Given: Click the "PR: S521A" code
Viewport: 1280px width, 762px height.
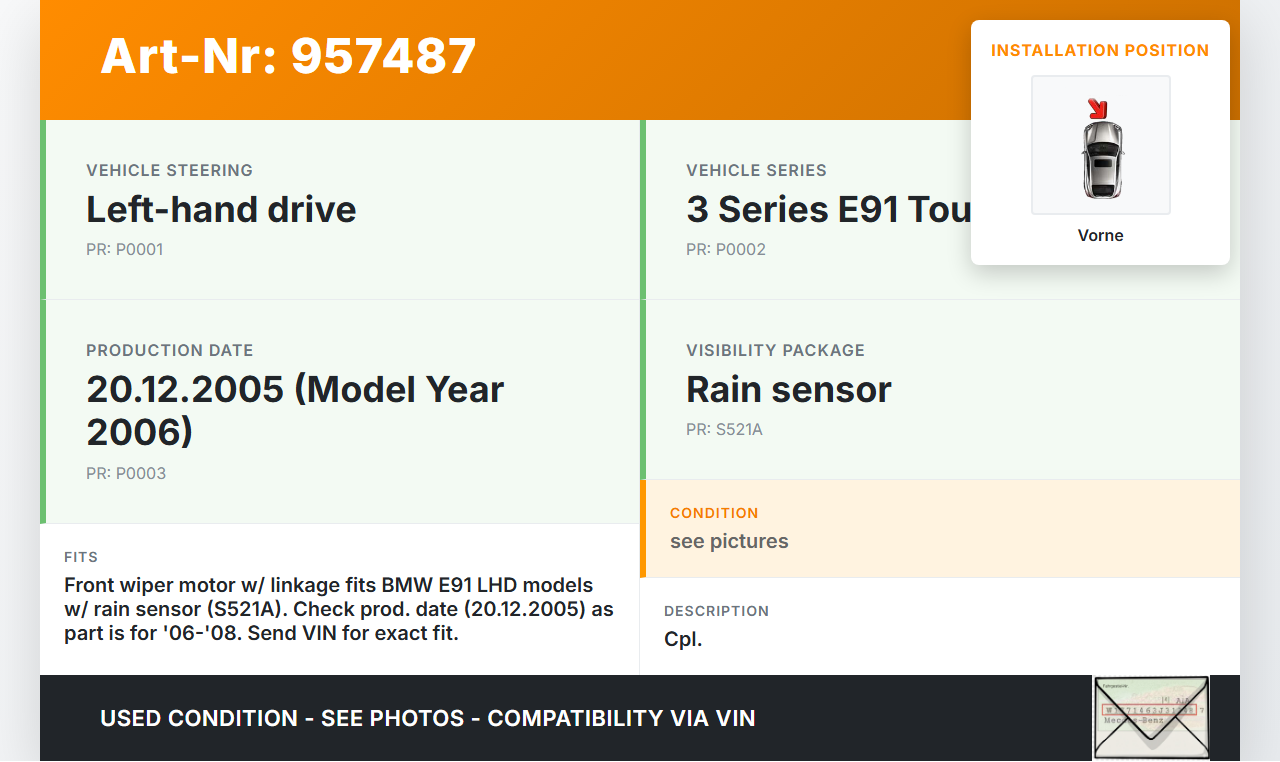Looking at the screenshot, I should tap(725, 429).
